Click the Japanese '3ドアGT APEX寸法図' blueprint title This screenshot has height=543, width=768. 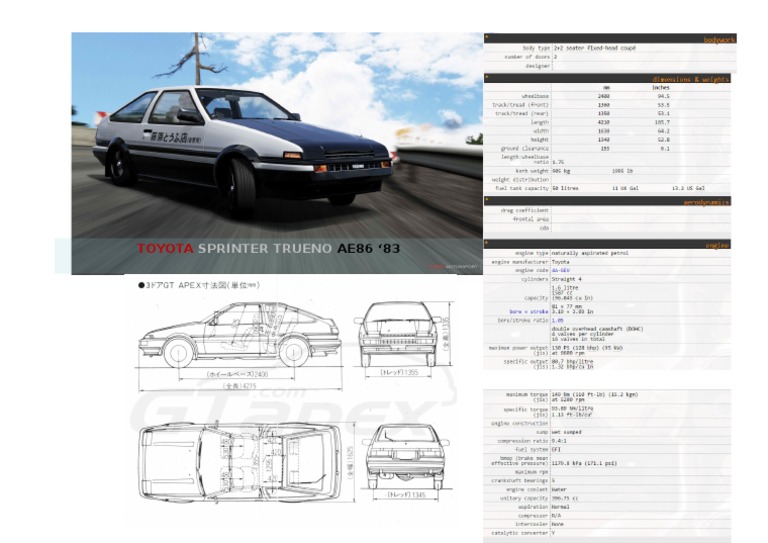coord(199,285)
